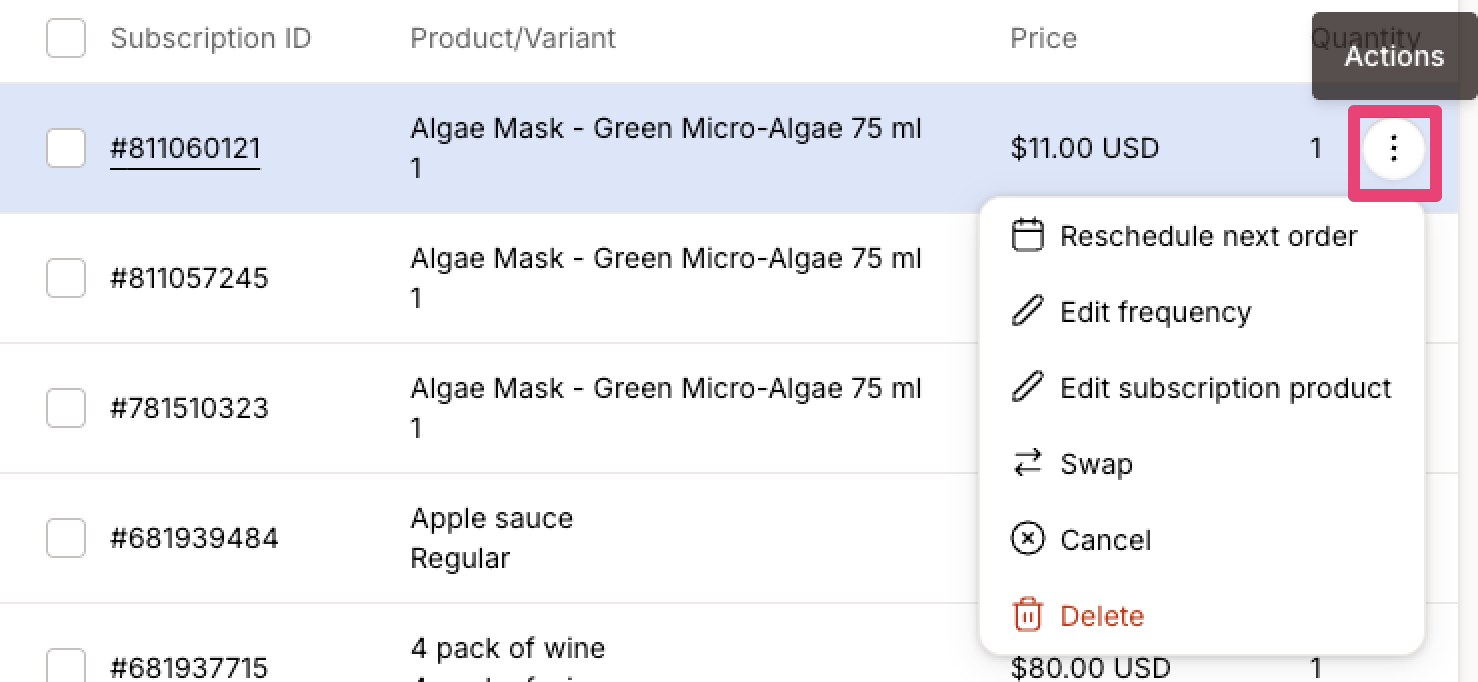Click the calendar icon beside Reschedule next order
1478x682 pixels.
pyautogui.click(x=1028, y=236)
